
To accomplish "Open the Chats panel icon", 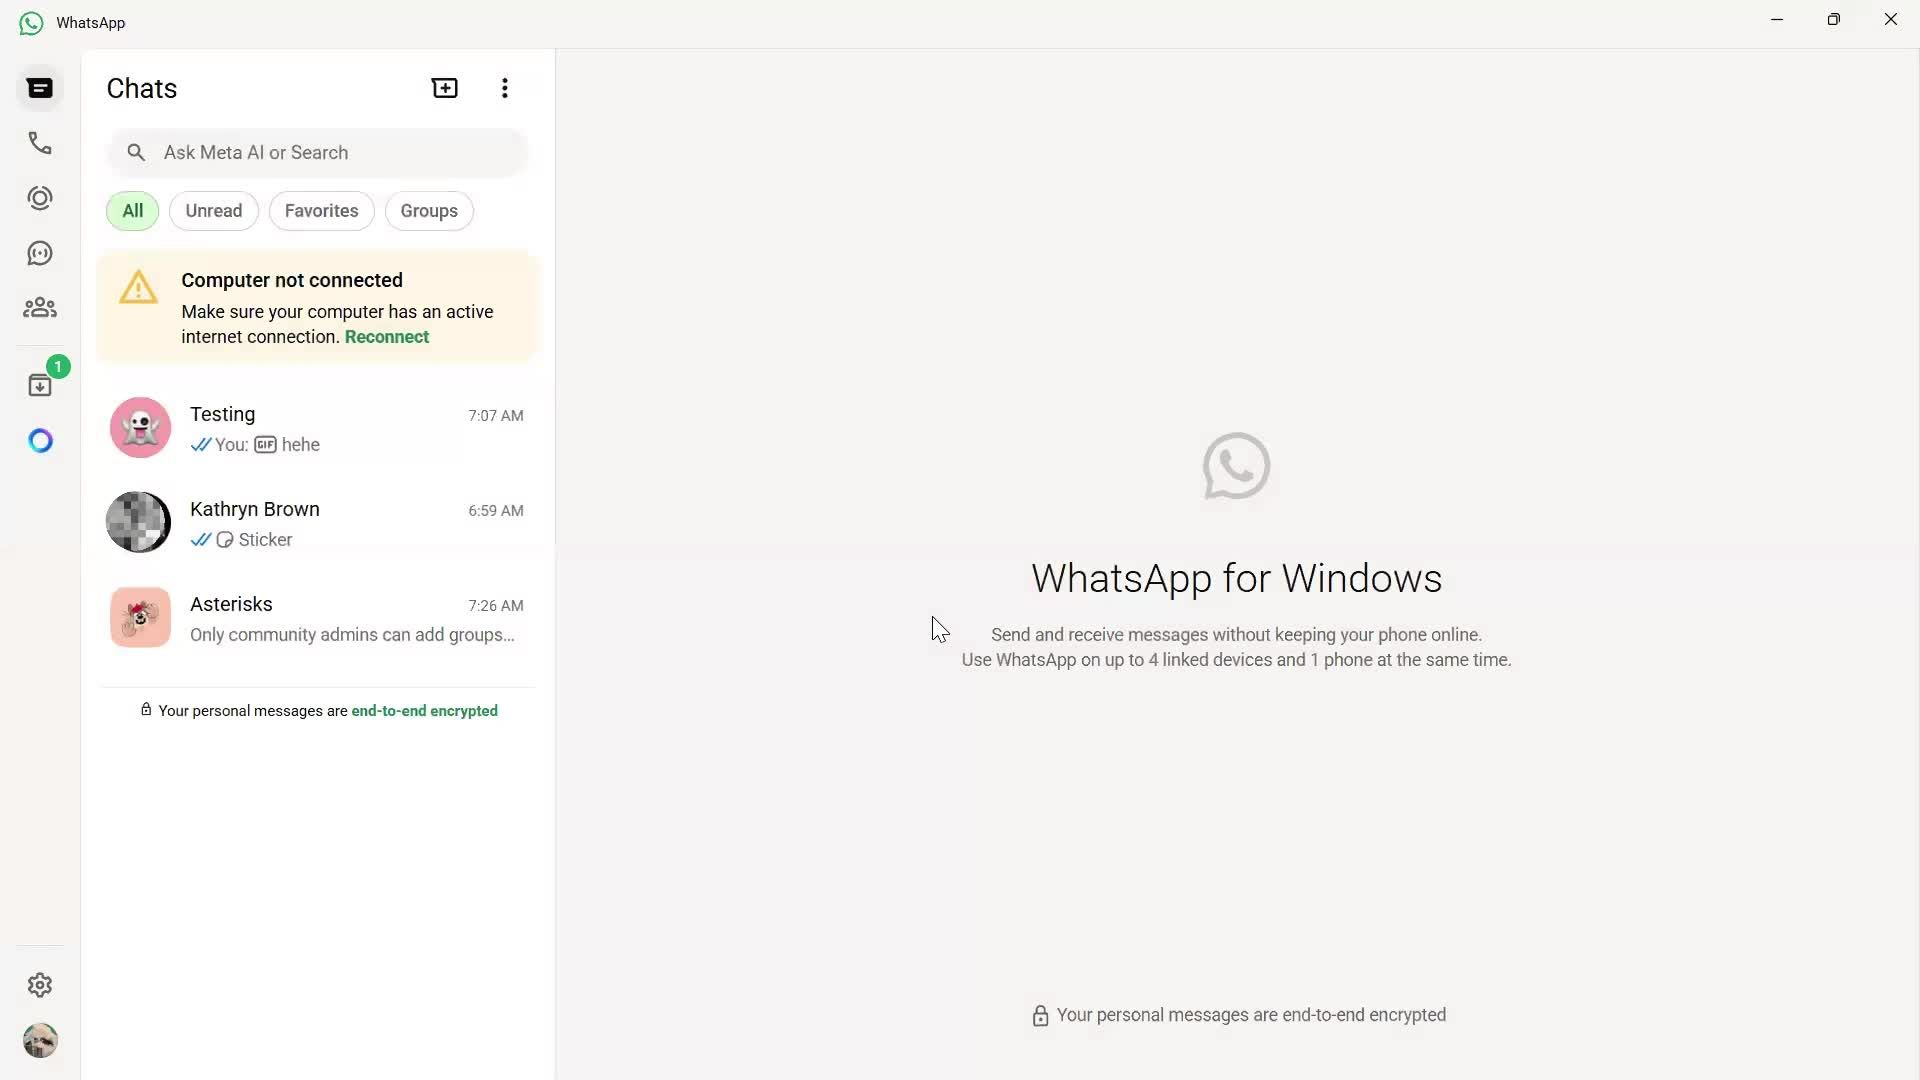I will point(39,88).
